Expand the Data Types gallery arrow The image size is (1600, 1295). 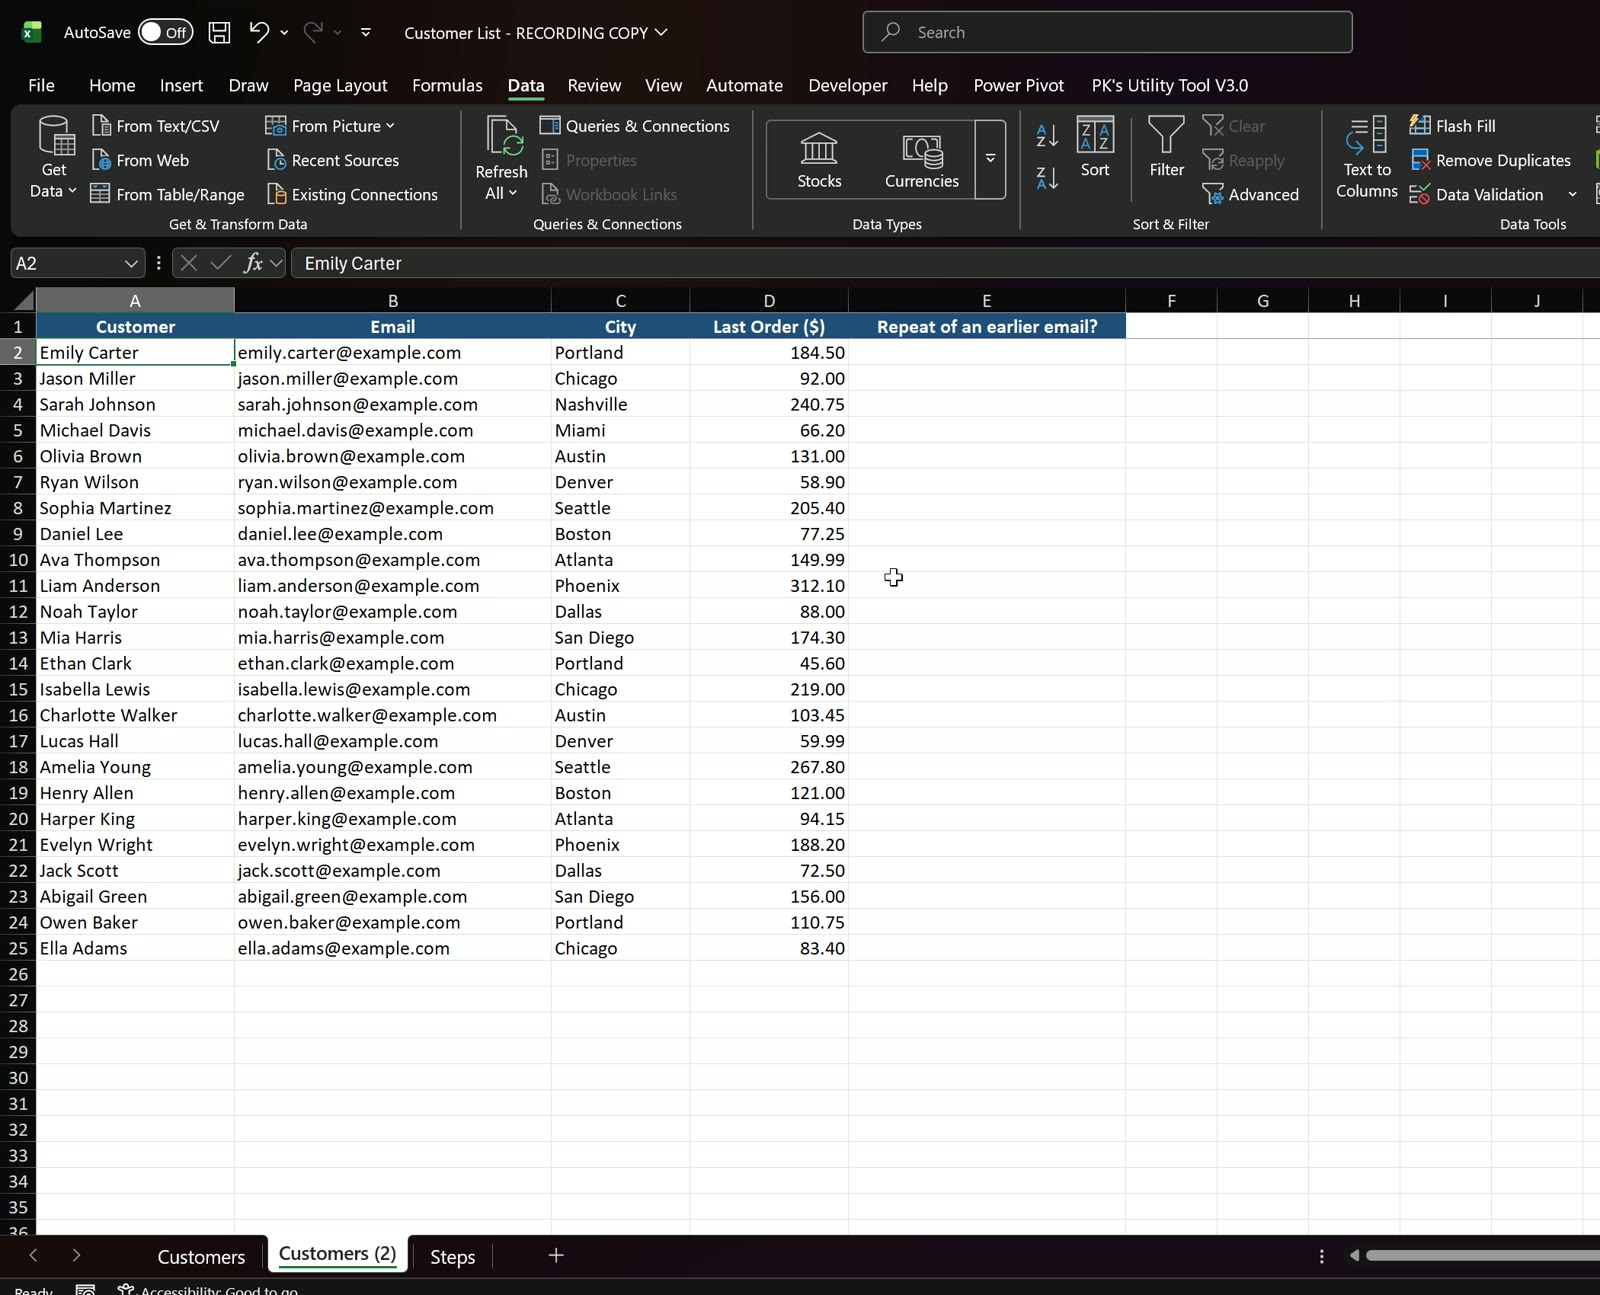click(x=990, y=159)
